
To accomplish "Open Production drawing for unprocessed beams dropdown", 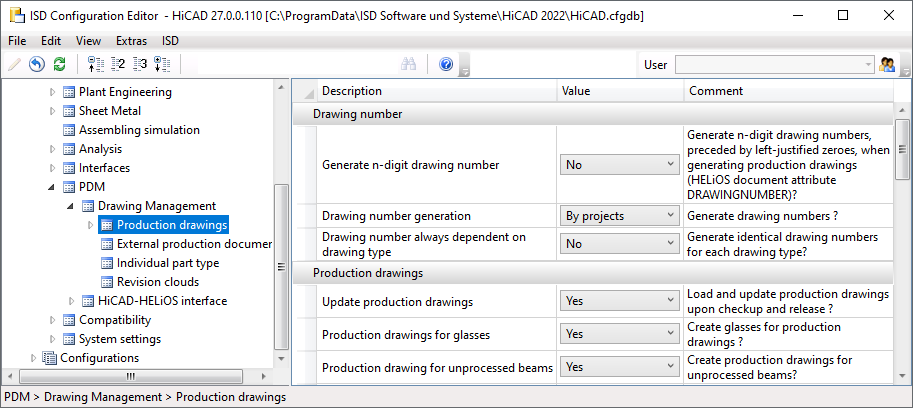I will pyautogui.click(x=620, y=367).
